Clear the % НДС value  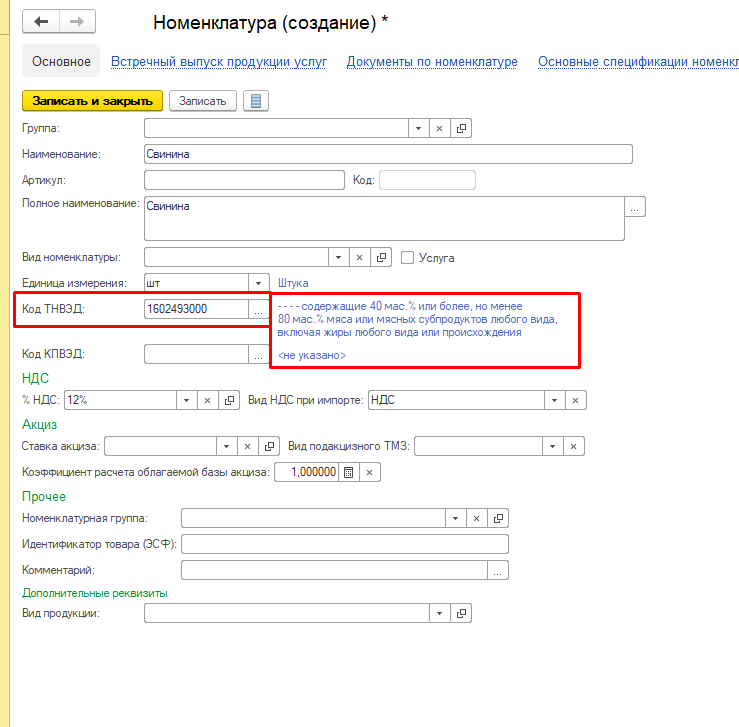pos(207,400)
